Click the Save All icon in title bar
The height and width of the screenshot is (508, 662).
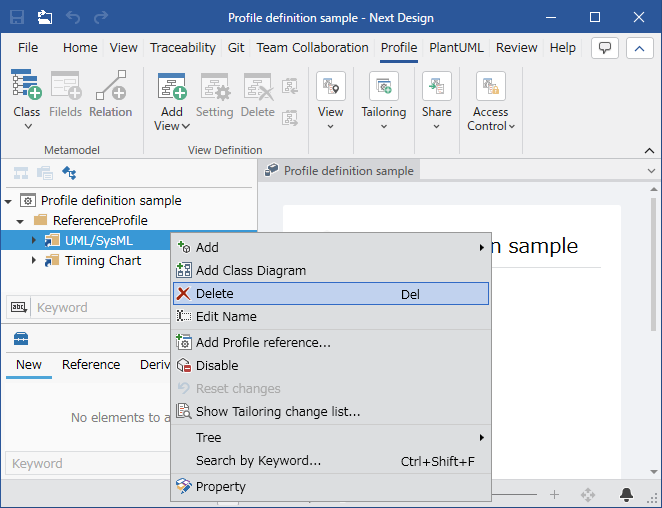[45, 17]
